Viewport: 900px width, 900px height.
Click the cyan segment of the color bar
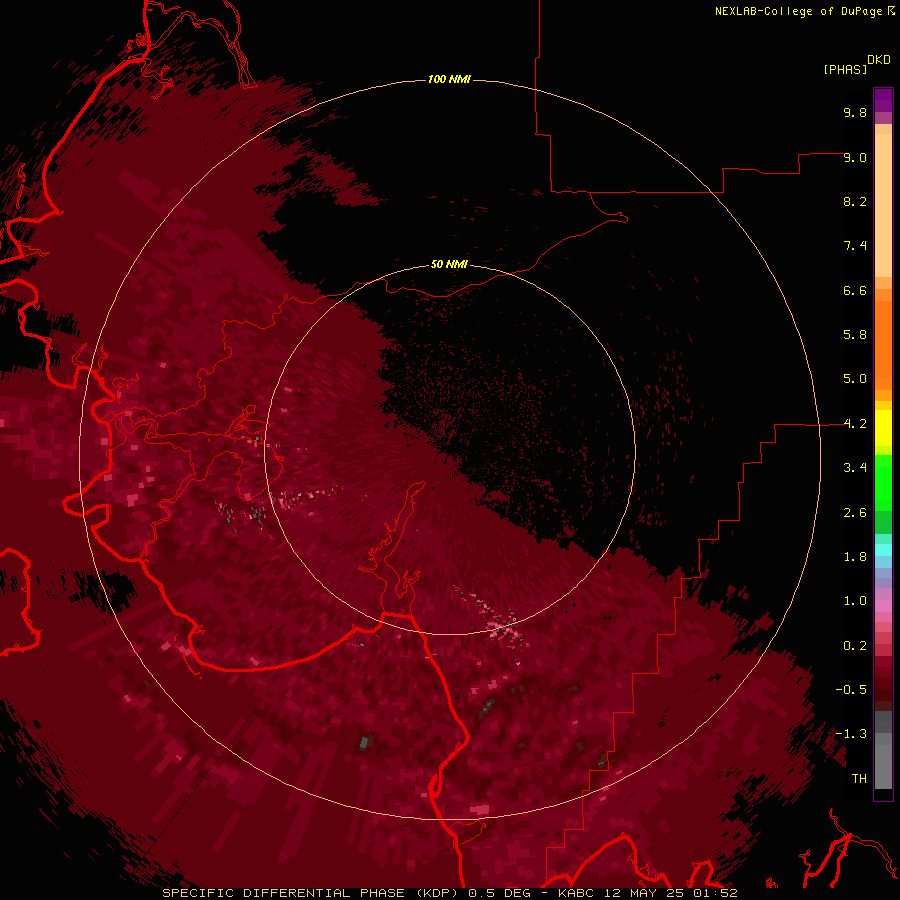pos(883,550)
